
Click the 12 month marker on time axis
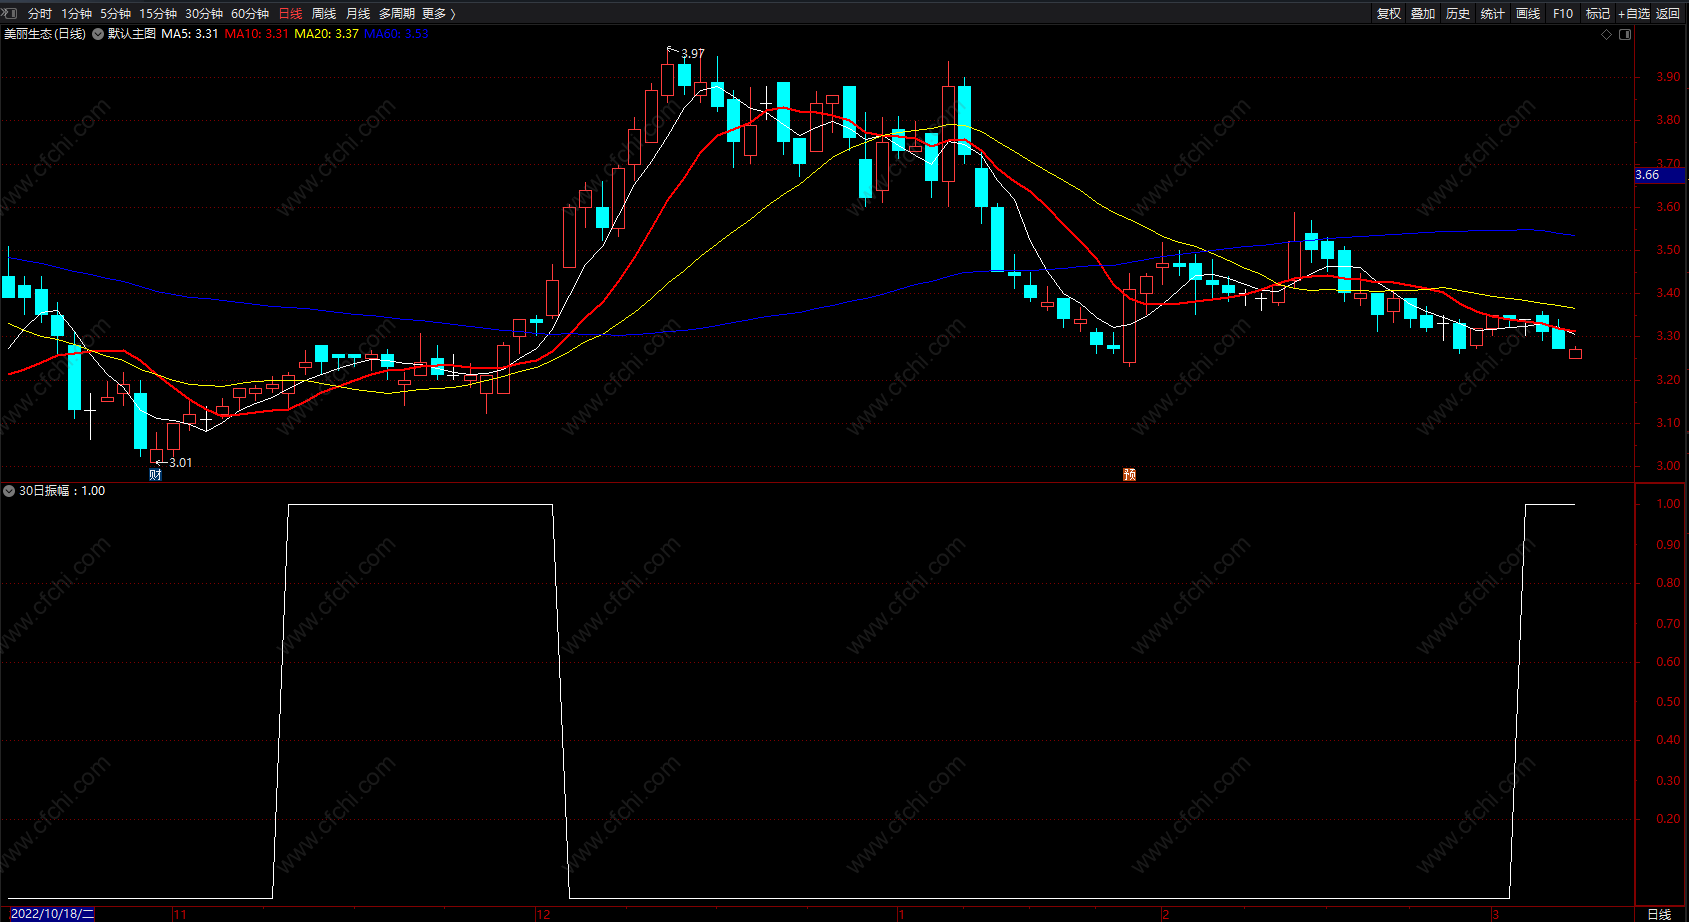(544, 914)
